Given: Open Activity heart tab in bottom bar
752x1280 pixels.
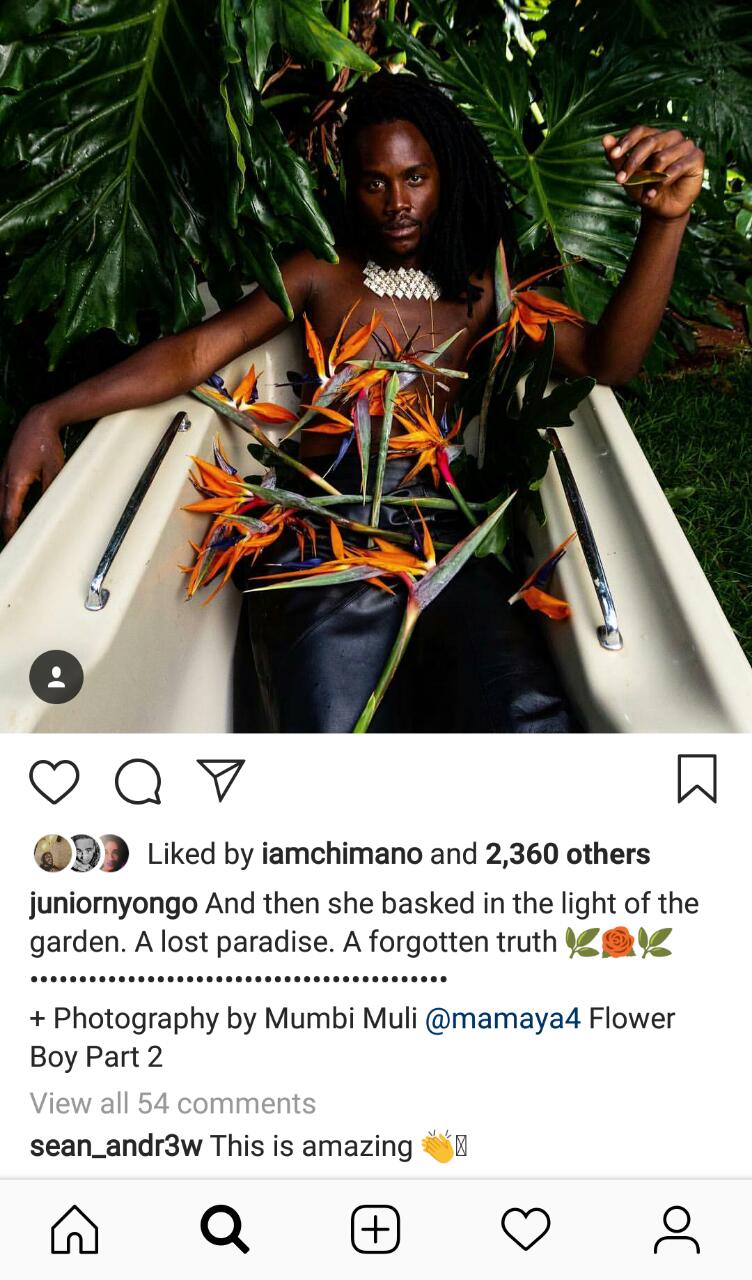Looking at the screenshot, I should point(526,1229).
